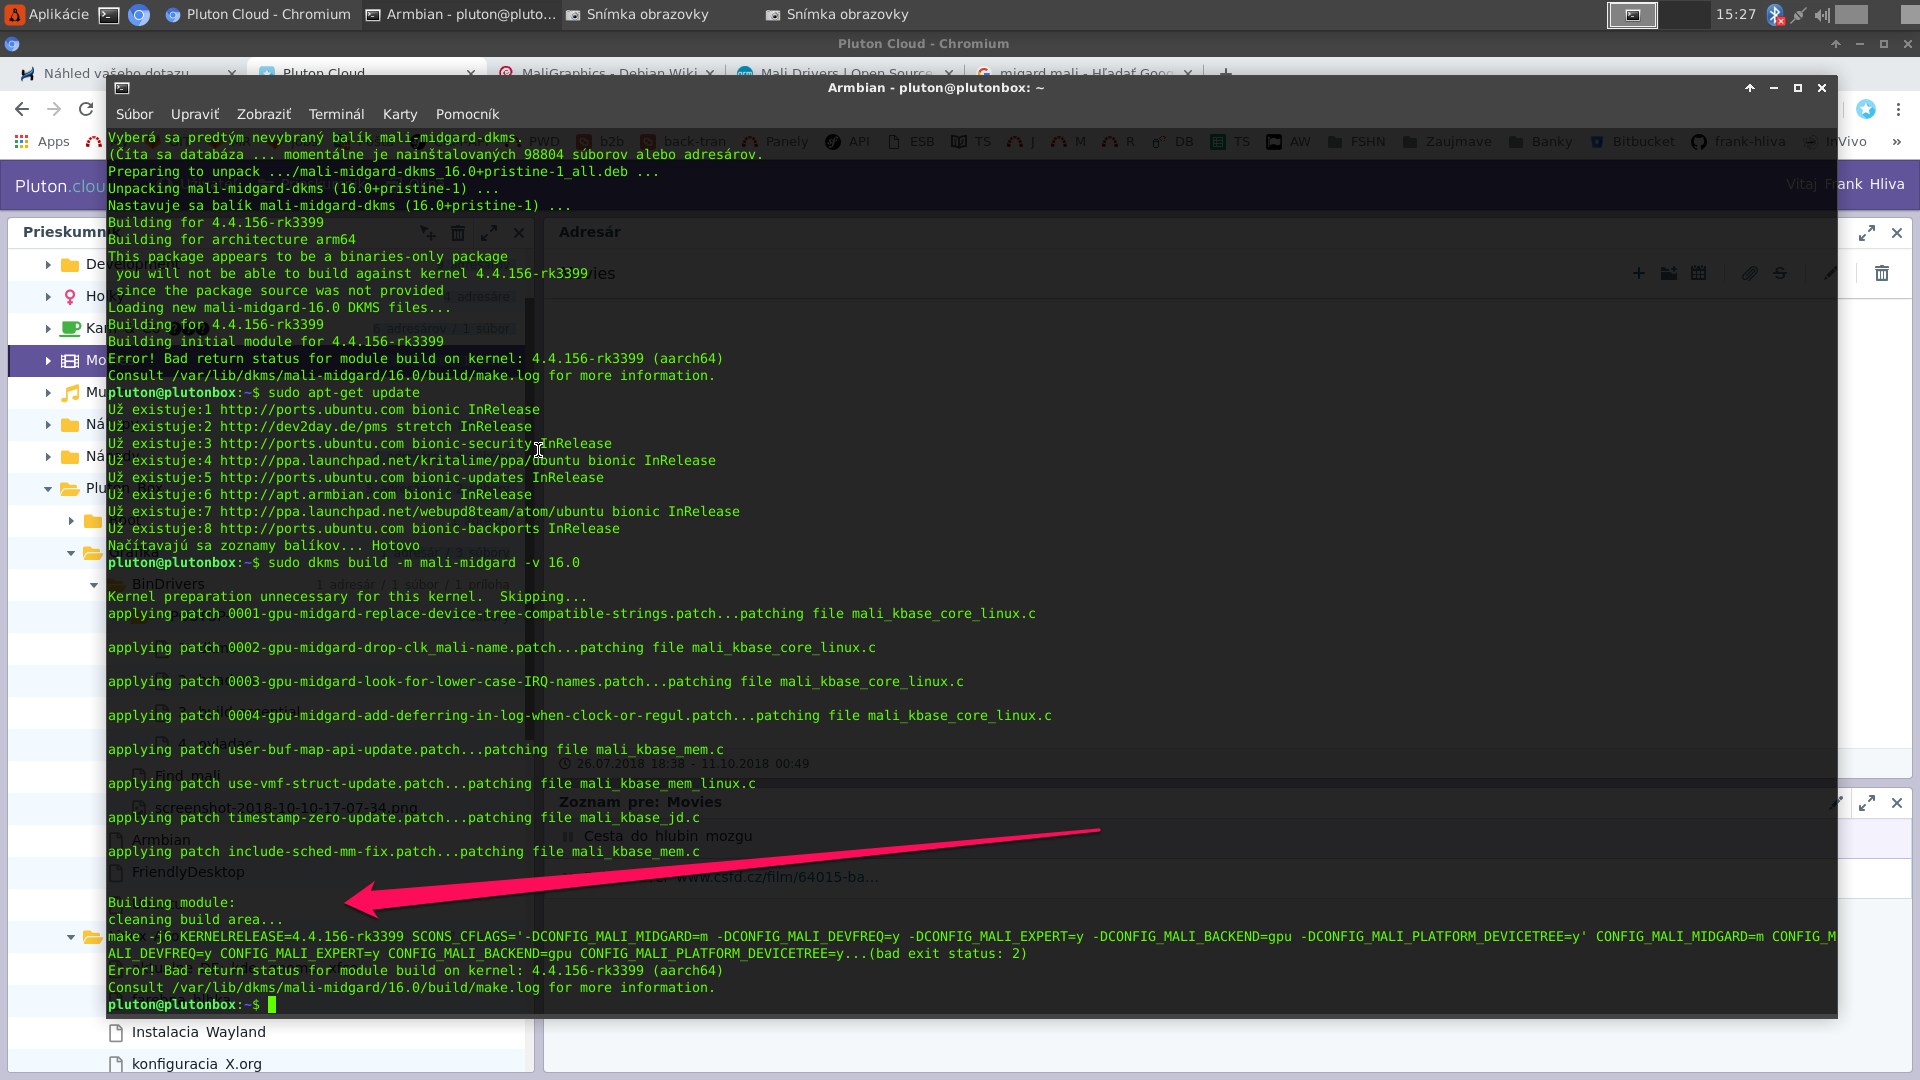The width and height of the screenshot is (1920, 1080).
Task: Open the second Snímka obrazovky taskbar window
Action: [x=838, y=14]
